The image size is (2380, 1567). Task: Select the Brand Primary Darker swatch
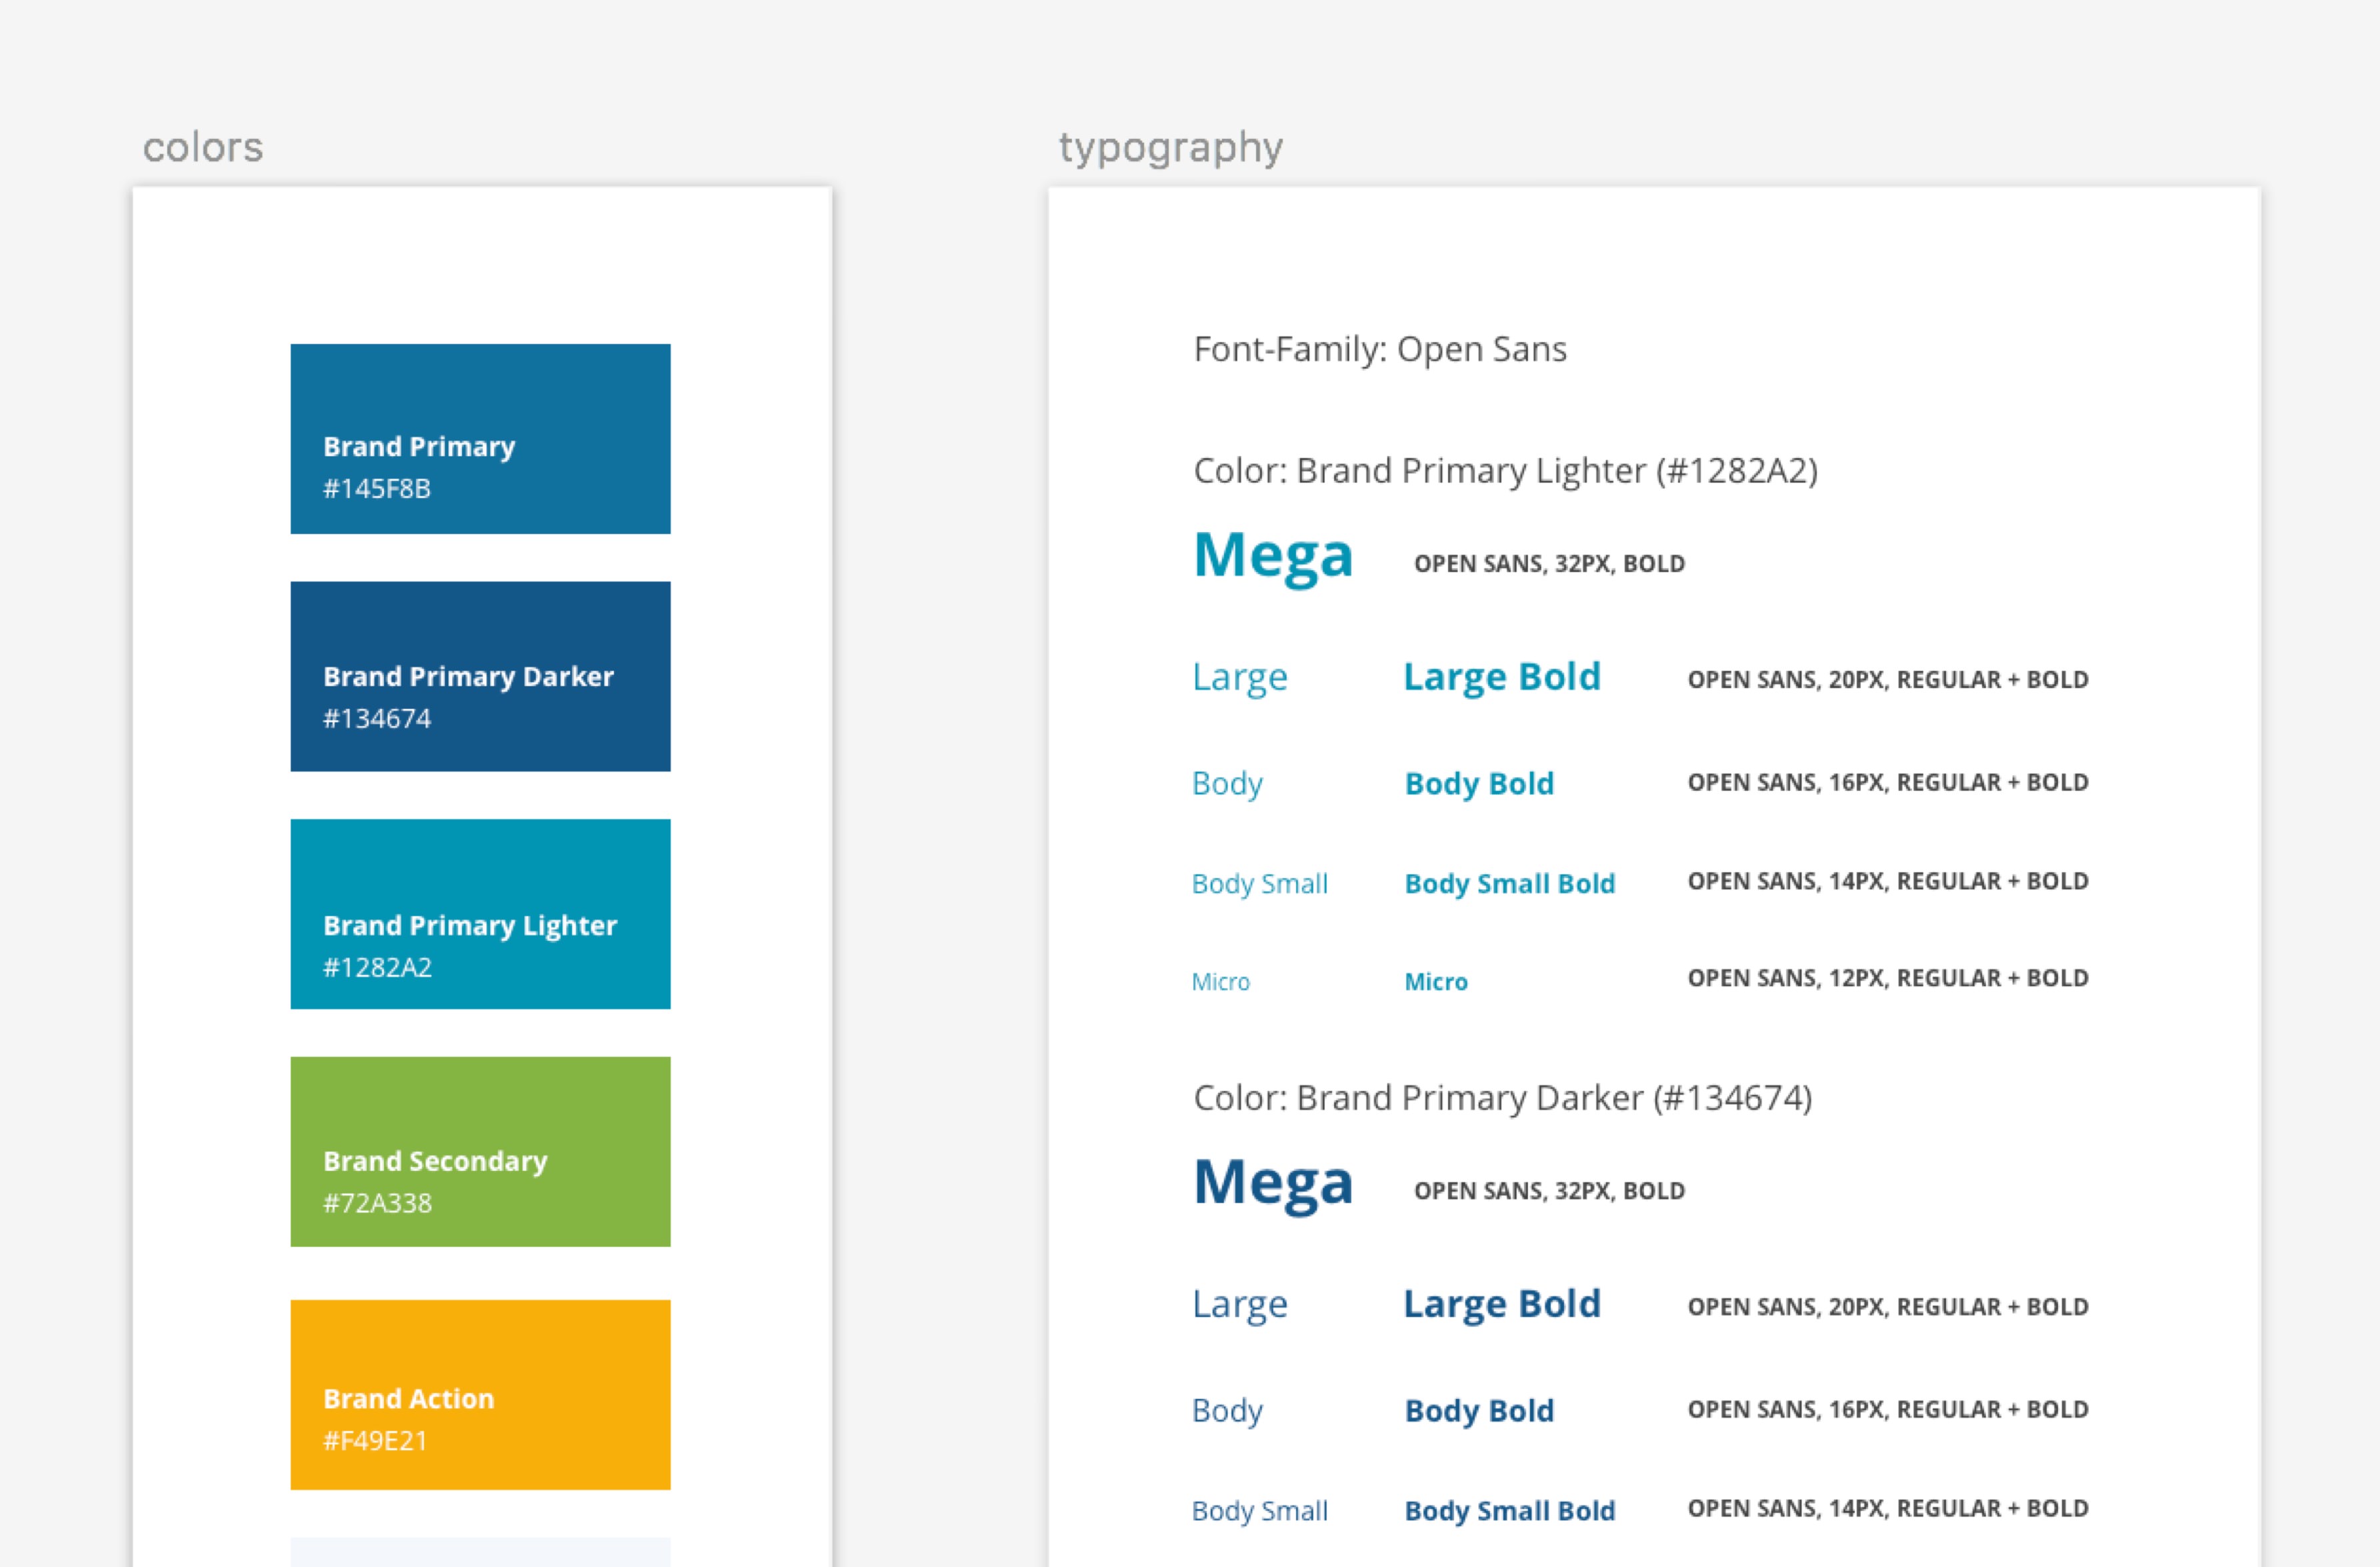(480, 676)
